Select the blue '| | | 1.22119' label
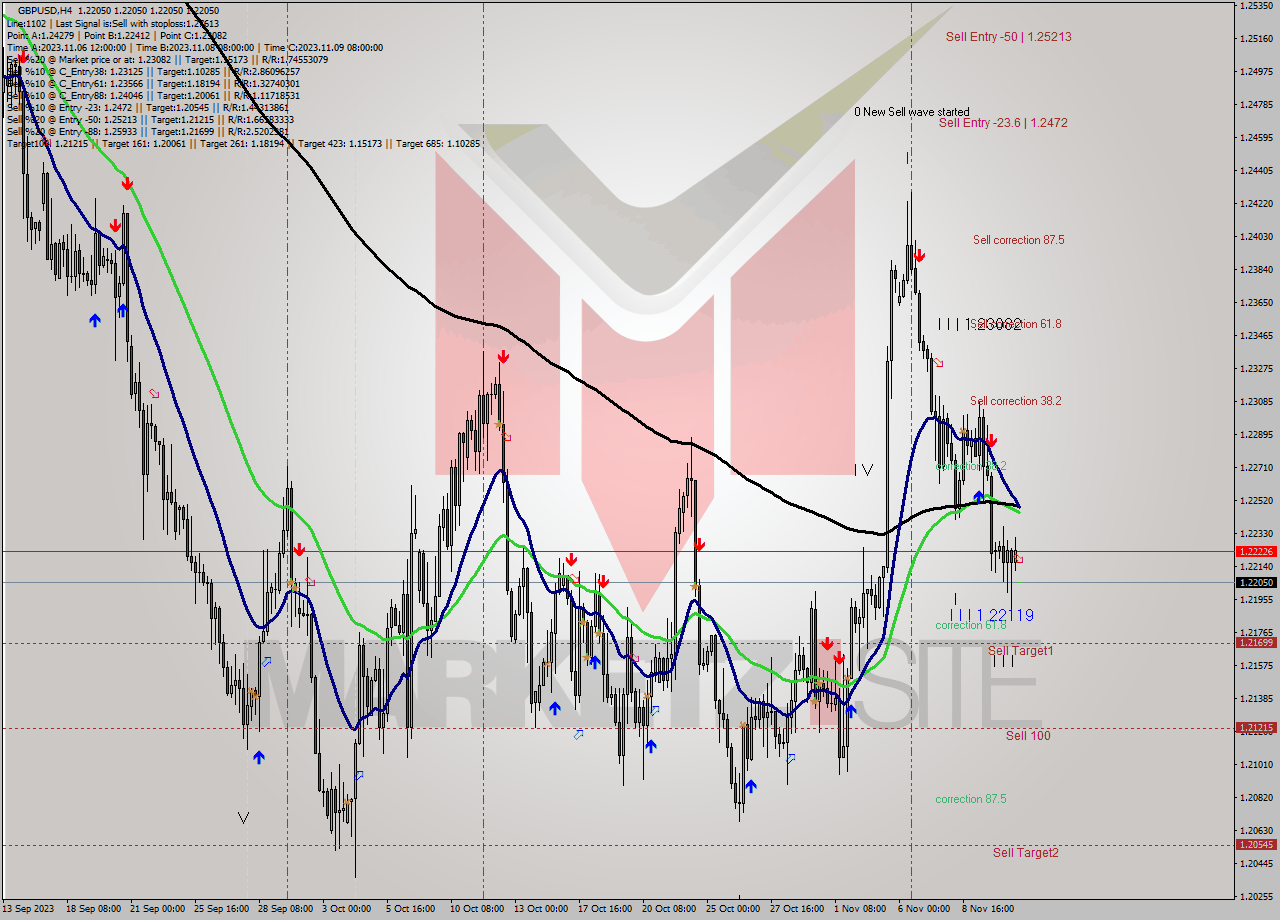 991,615
